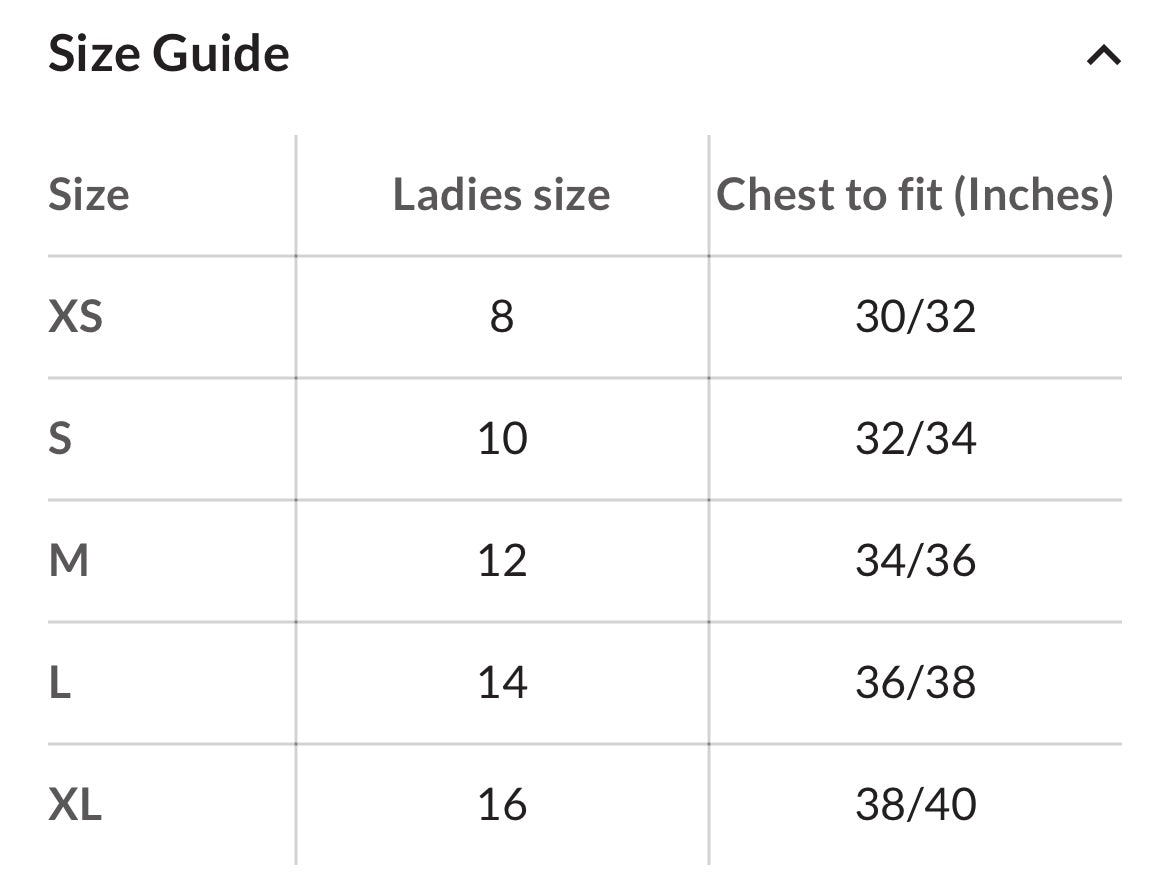Select the 38/40 chest measurement
1170x886 pixels.
(x=915, y=805)
